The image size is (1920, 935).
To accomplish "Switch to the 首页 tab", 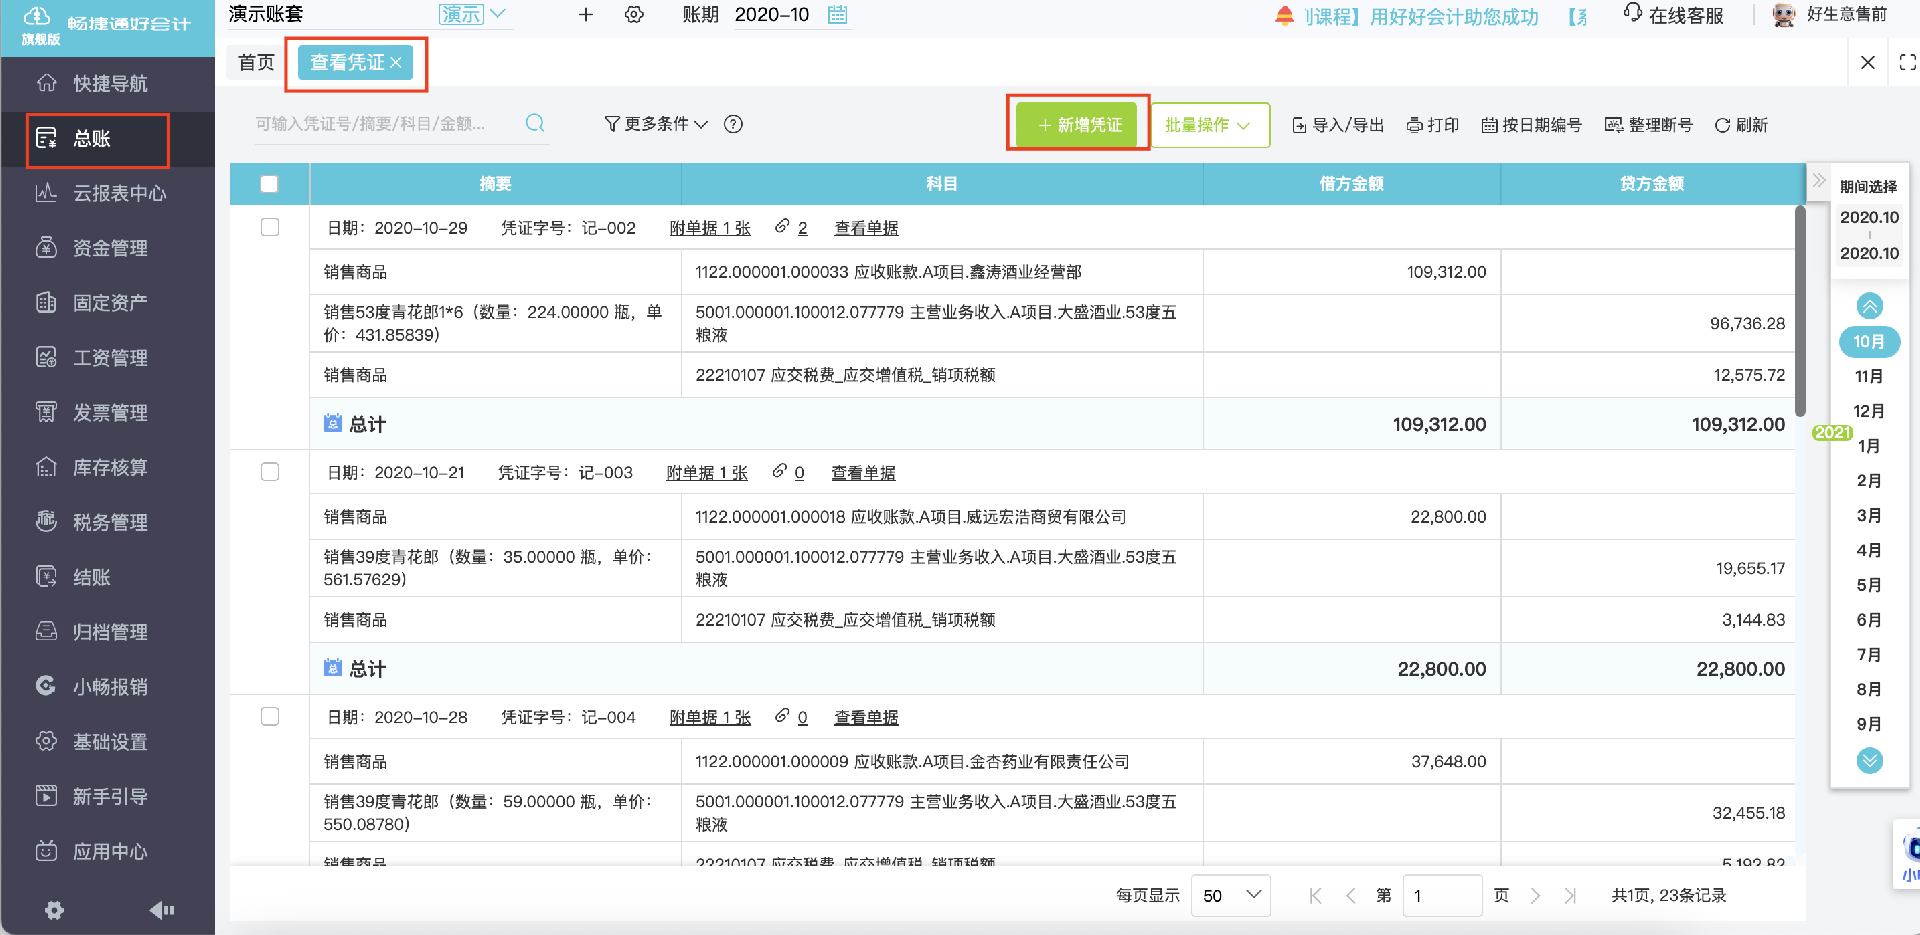I will 256,61.
